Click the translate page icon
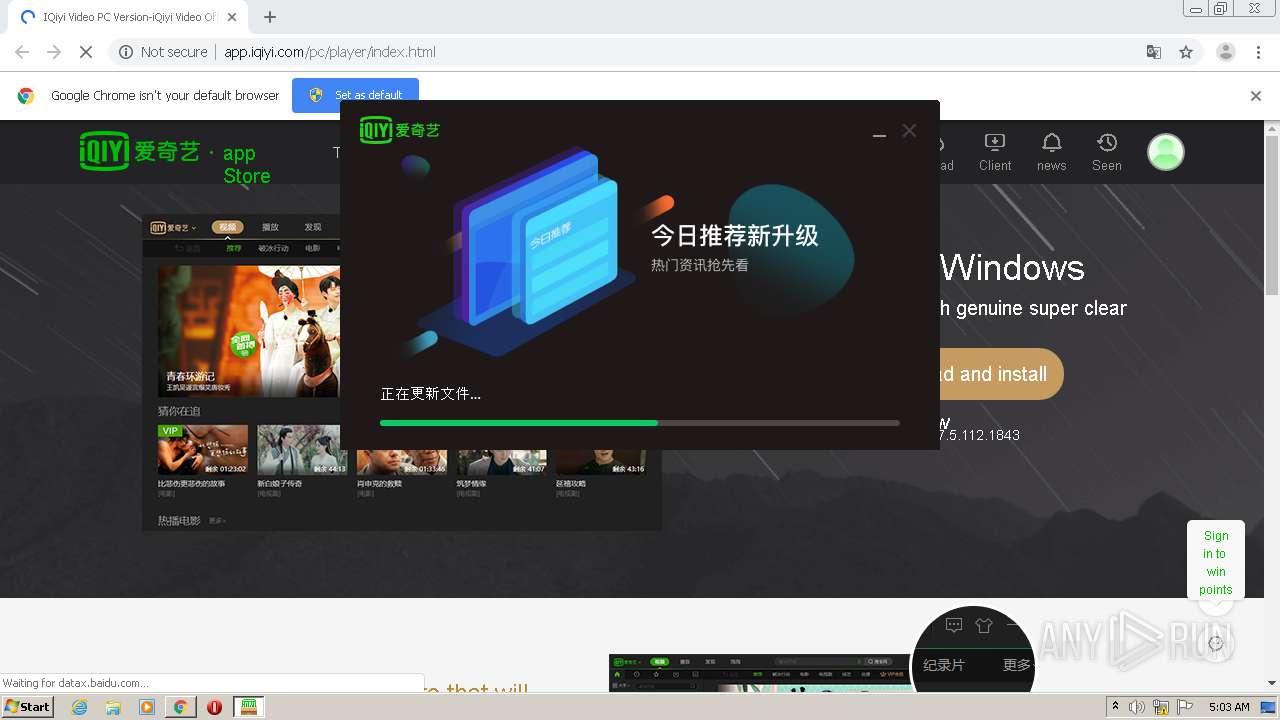 [x=1153, y=52]
